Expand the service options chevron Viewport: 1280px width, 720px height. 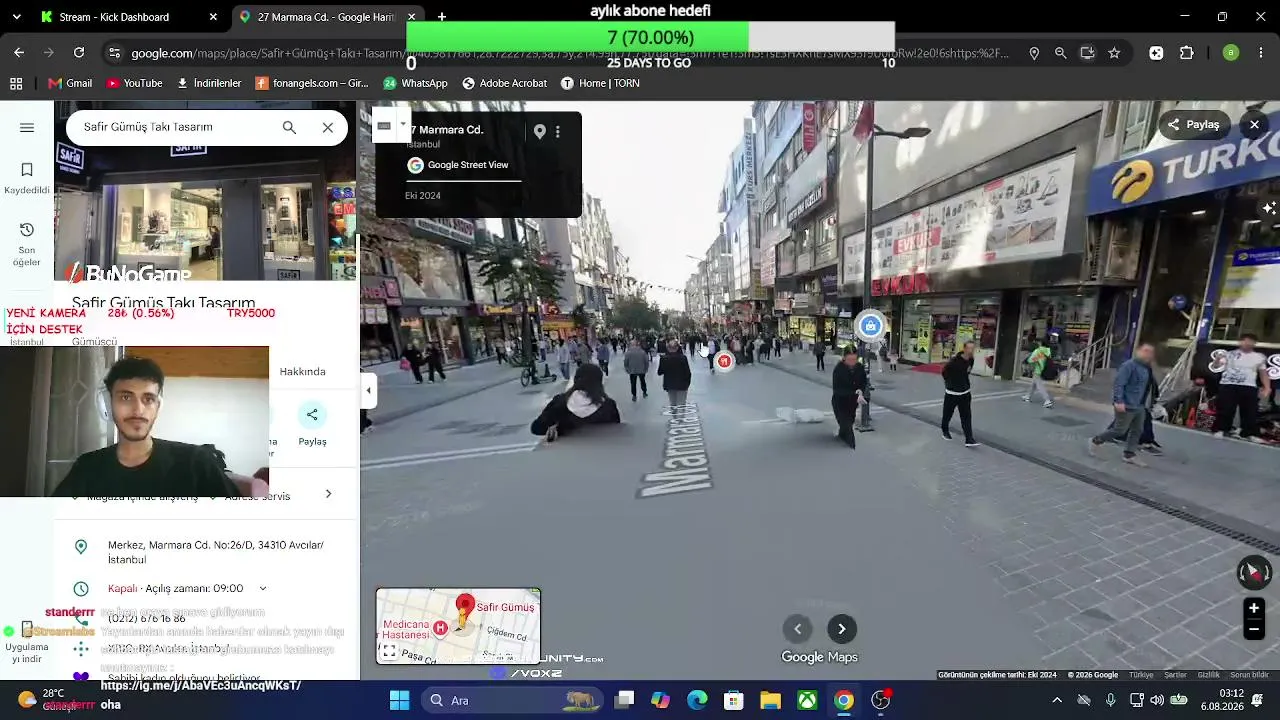tap(328, 494)
